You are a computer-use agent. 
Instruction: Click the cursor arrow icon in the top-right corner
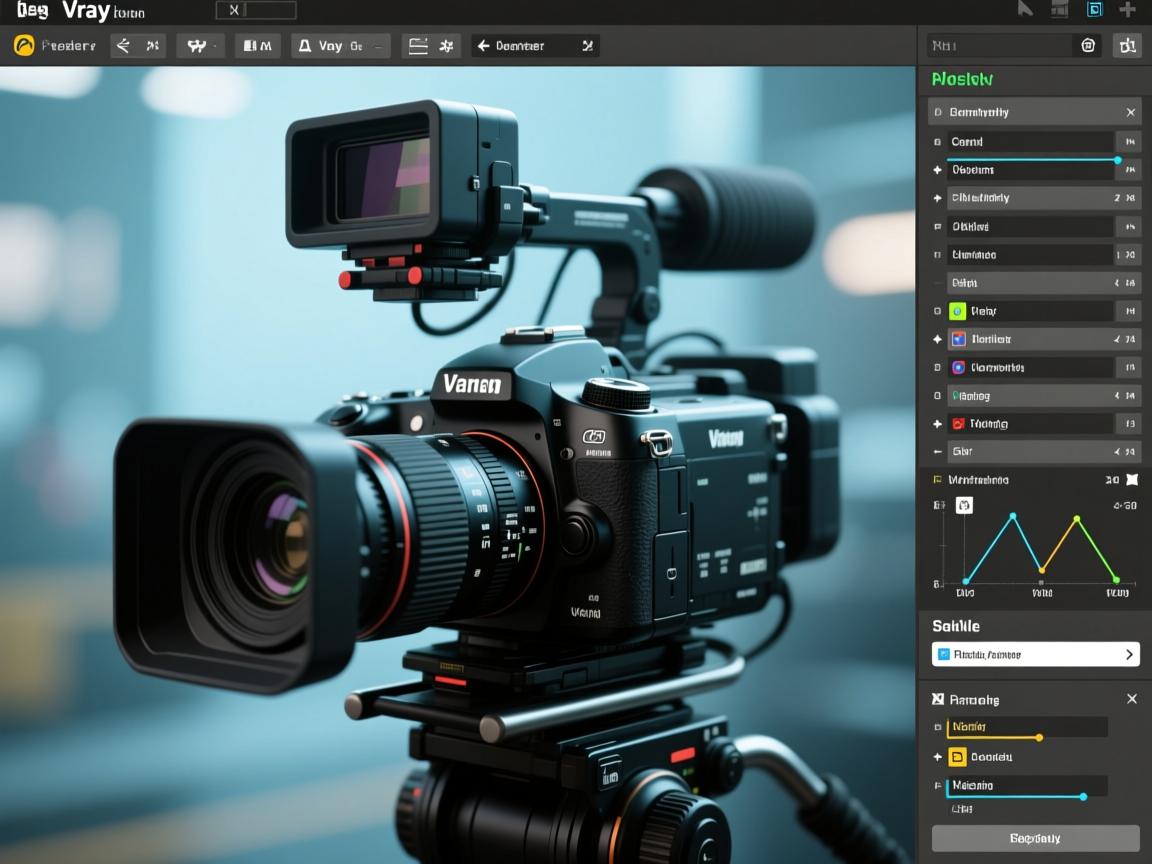coord(1025,10)
